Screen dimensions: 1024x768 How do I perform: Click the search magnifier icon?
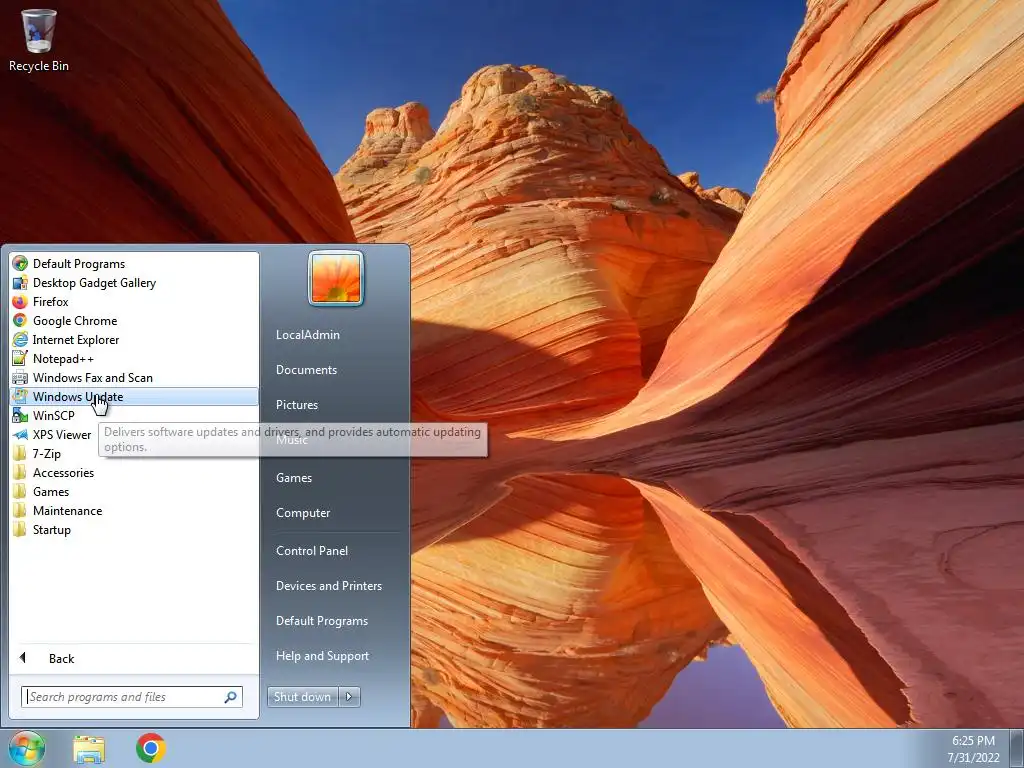point(231,697)
